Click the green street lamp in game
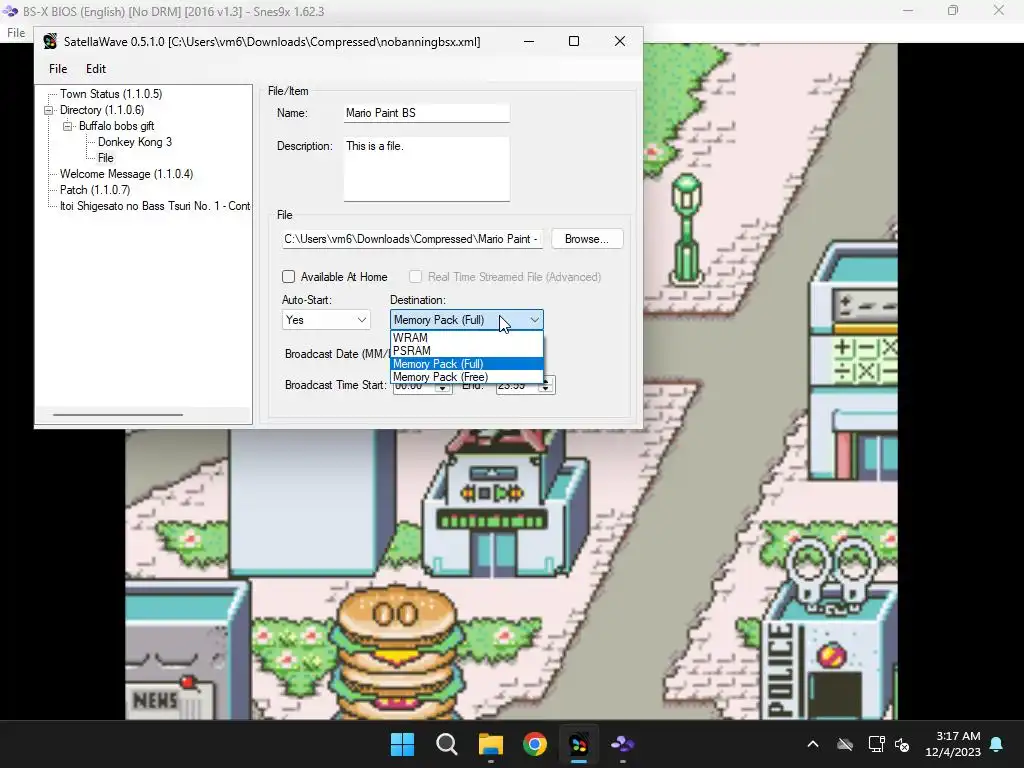This screenshot has height=768, width=1024. [x=687, y=229]
